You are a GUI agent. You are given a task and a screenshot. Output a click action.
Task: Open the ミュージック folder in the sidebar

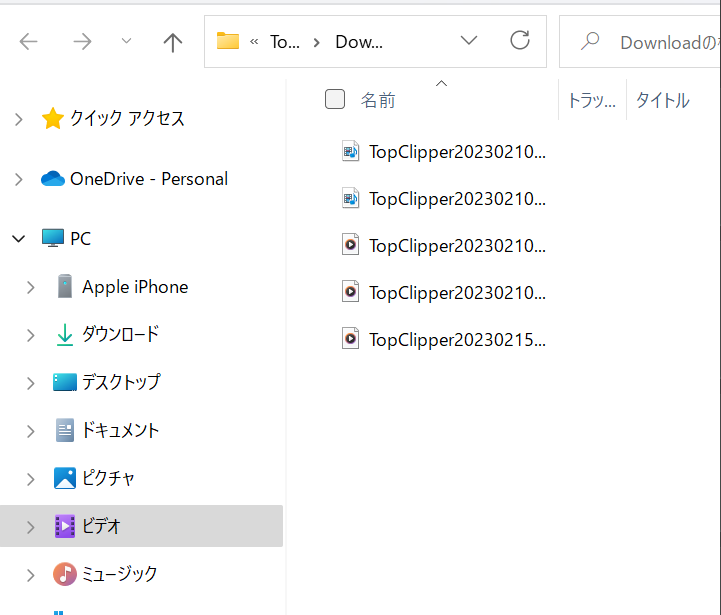(x=119, y=574)
